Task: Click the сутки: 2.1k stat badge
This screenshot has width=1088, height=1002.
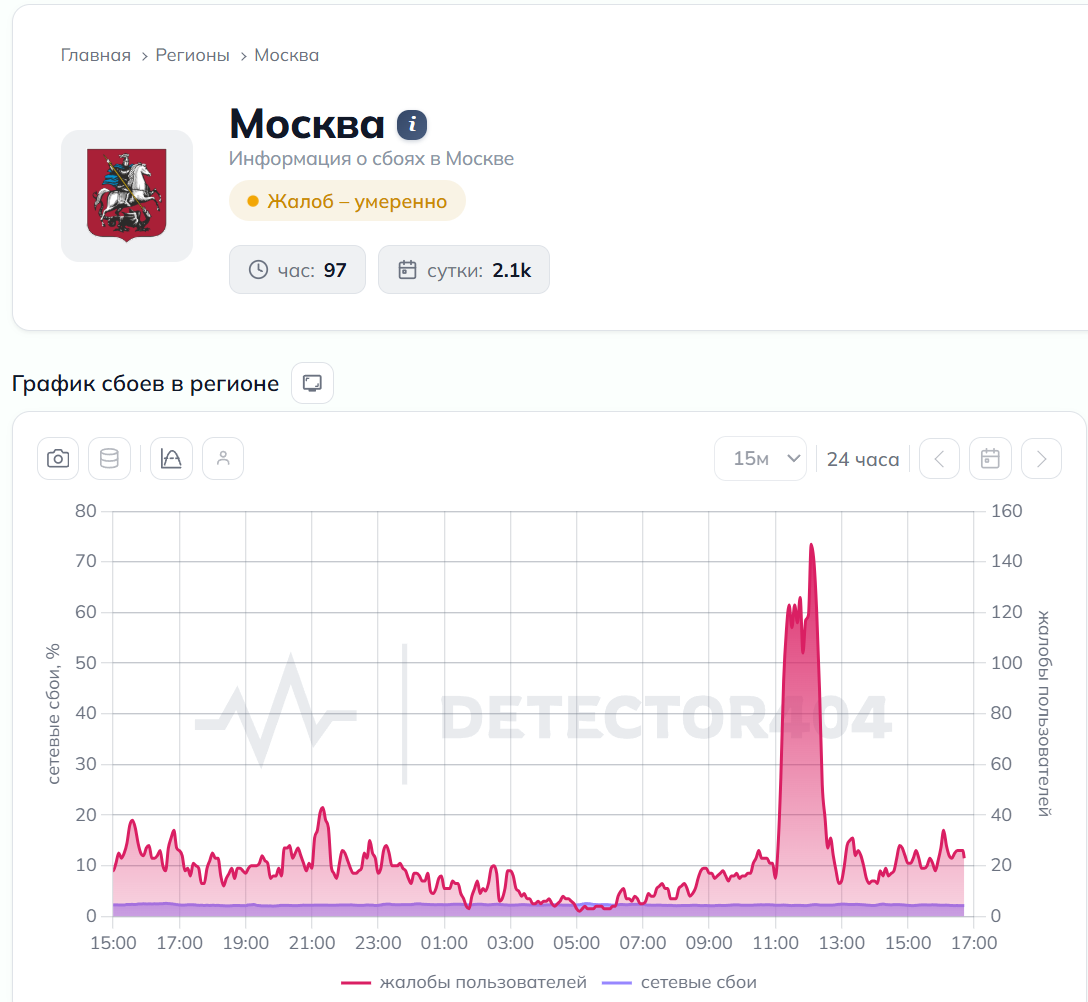Action: pos(464,270)
